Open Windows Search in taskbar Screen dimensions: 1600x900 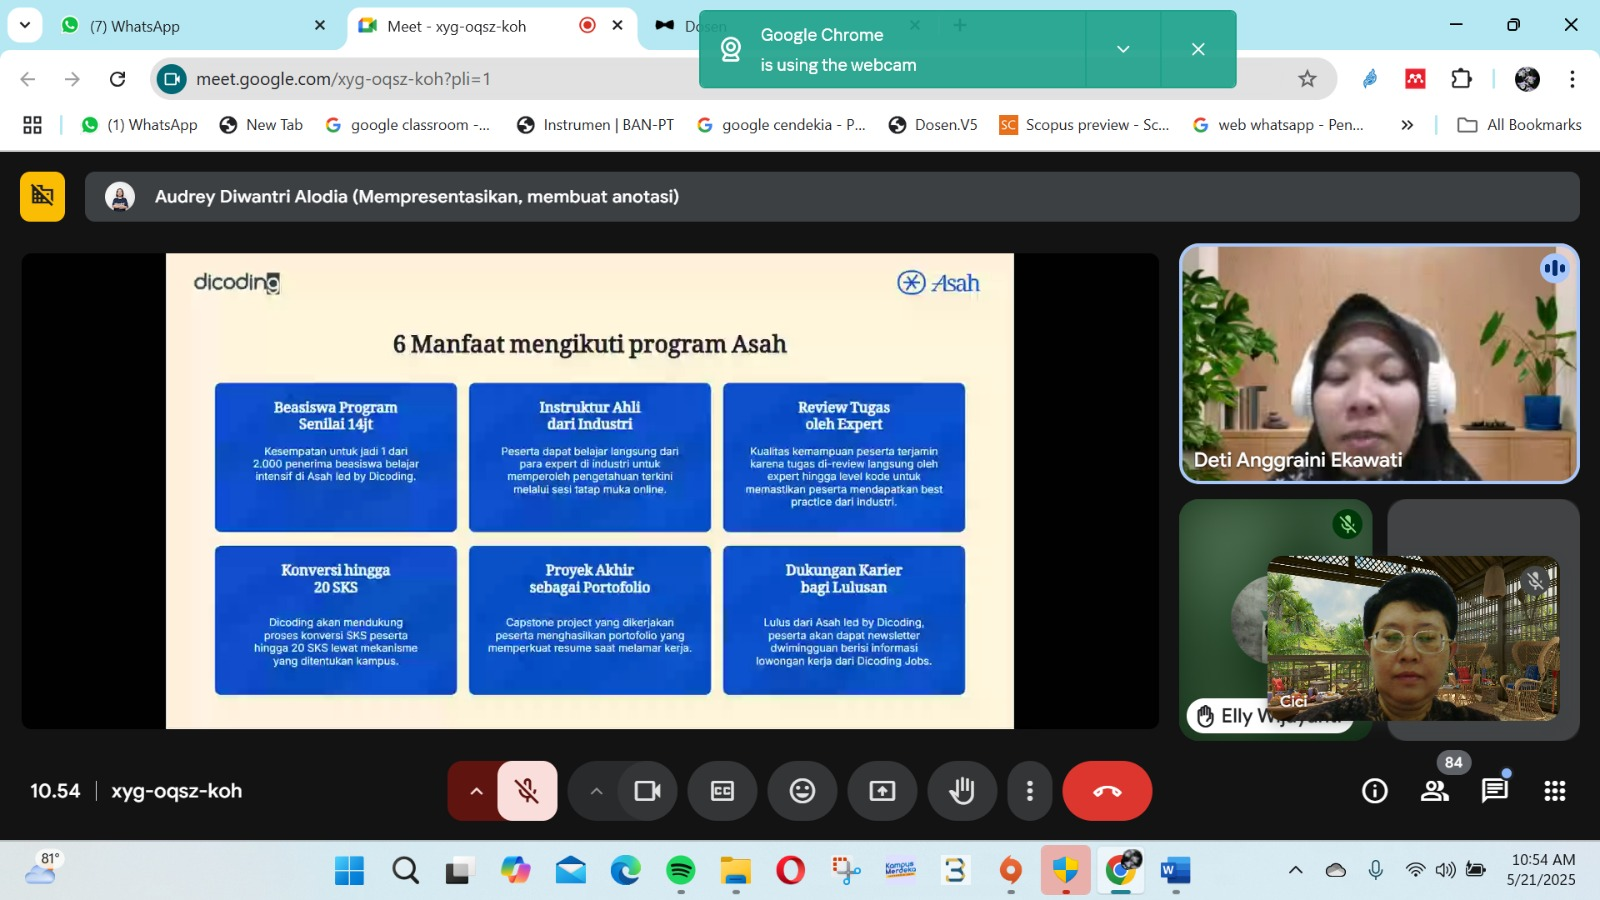405,871
